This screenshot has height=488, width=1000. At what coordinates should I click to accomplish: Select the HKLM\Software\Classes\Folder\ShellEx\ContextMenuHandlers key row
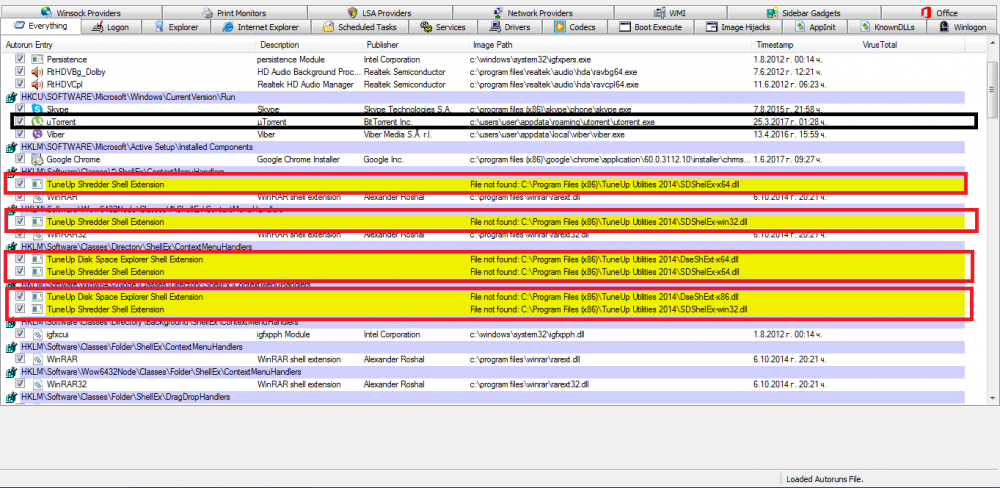point(487,347)
